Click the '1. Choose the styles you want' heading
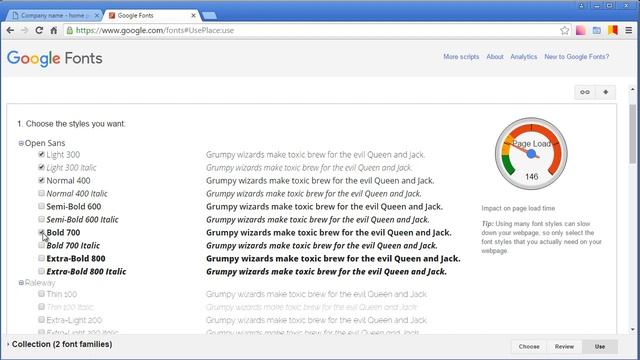Image resolution: width=640 pixels, height=360 pixels. point(71,124)
